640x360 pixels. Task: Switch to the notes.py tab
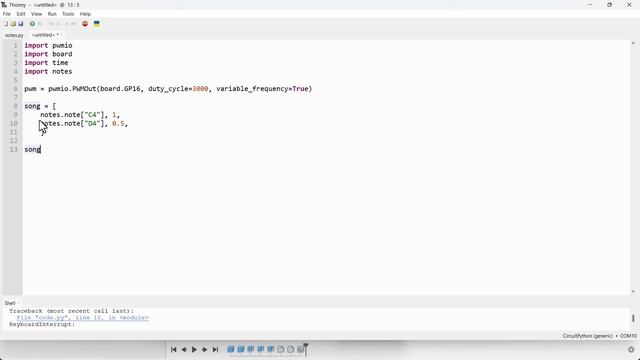(14, 36)
